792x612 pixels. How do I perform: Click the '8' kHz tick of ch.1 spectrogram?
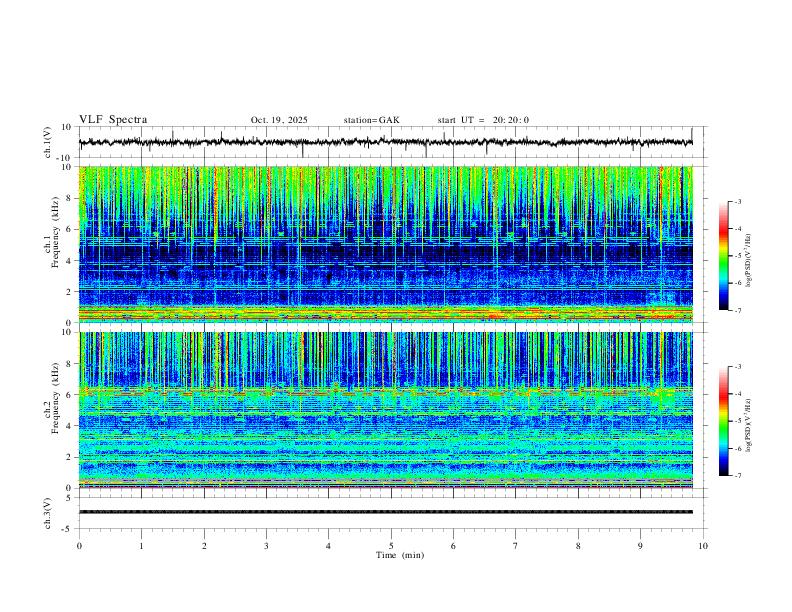(x=70, y=198)
